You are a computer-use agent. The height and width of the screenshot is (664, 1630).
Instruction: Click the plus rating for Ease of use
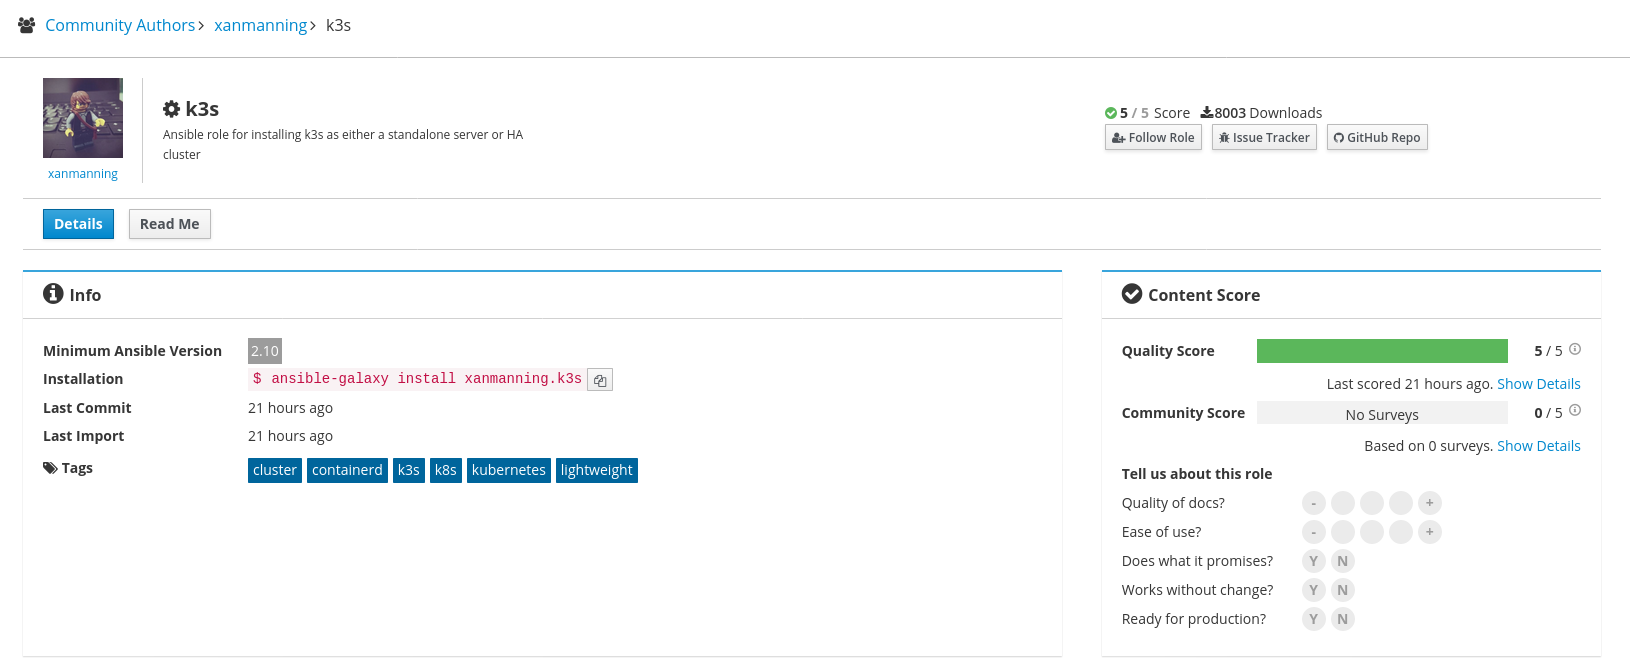pyautogui.click(x=1430, y=532)
